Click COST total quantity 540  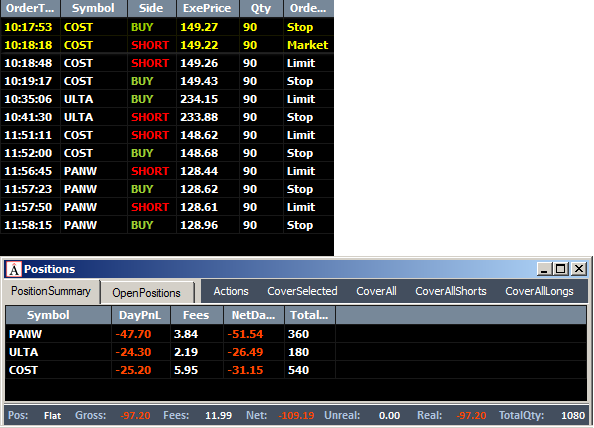[x=299, y=370]
